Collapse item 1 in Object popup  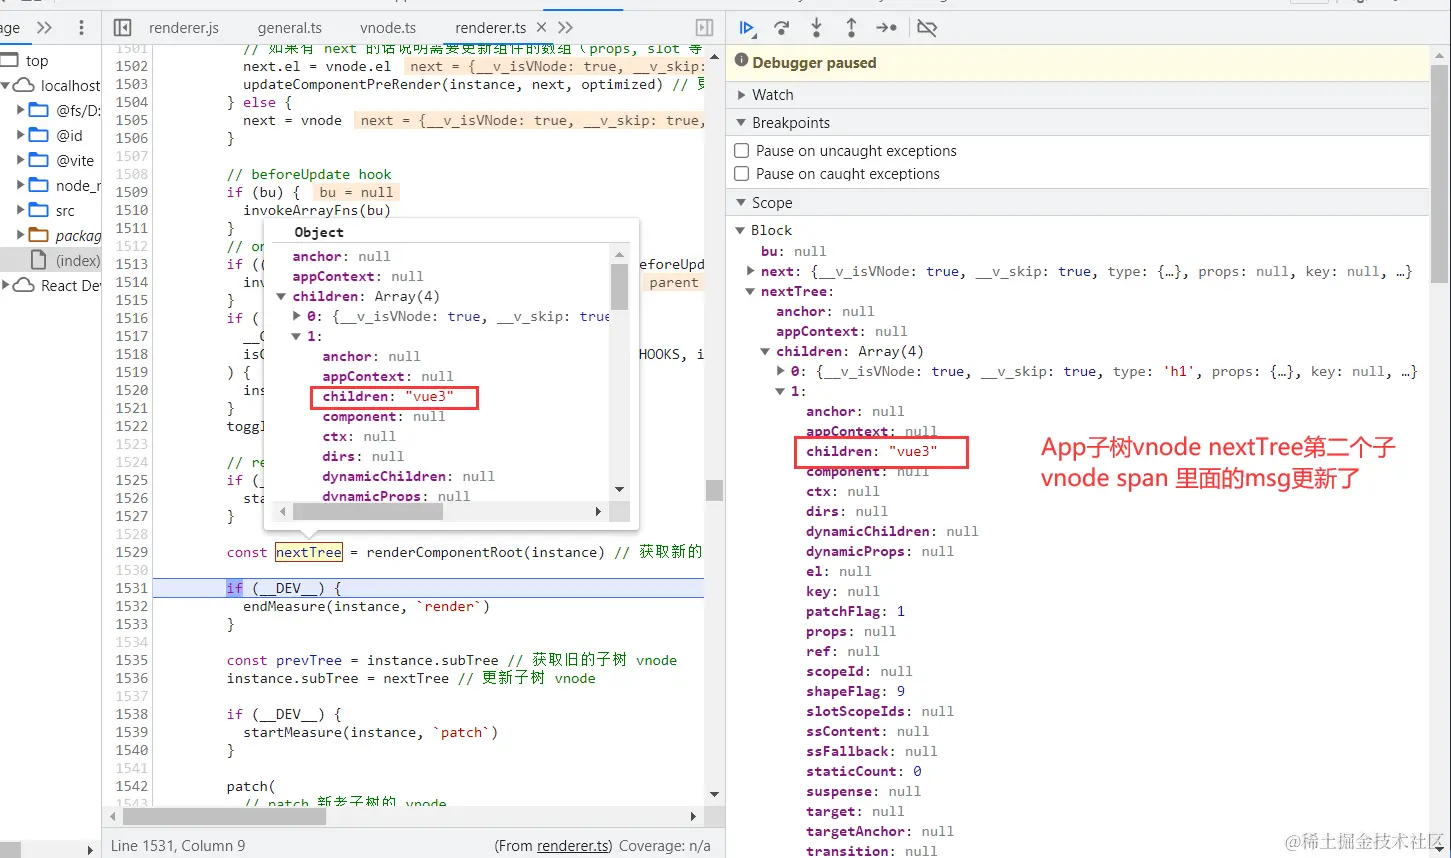click(297, 336)
